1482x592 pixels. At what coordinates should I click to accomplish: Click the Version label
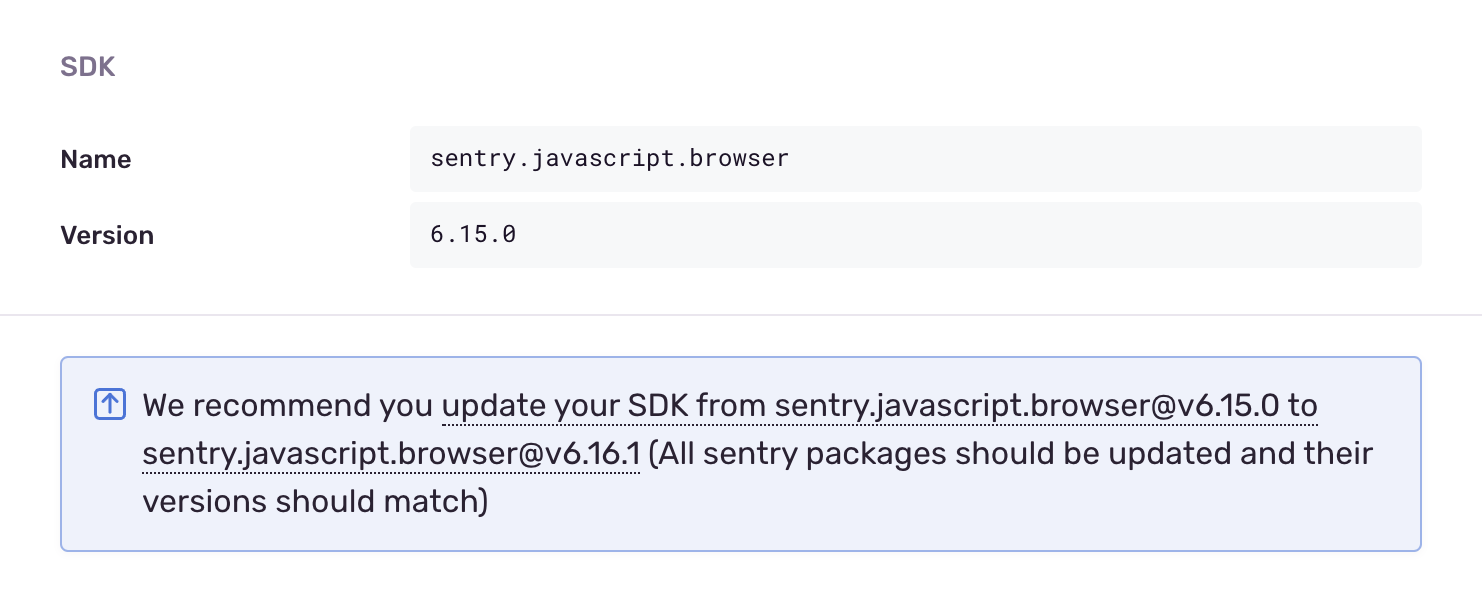[x=107, y=234]
